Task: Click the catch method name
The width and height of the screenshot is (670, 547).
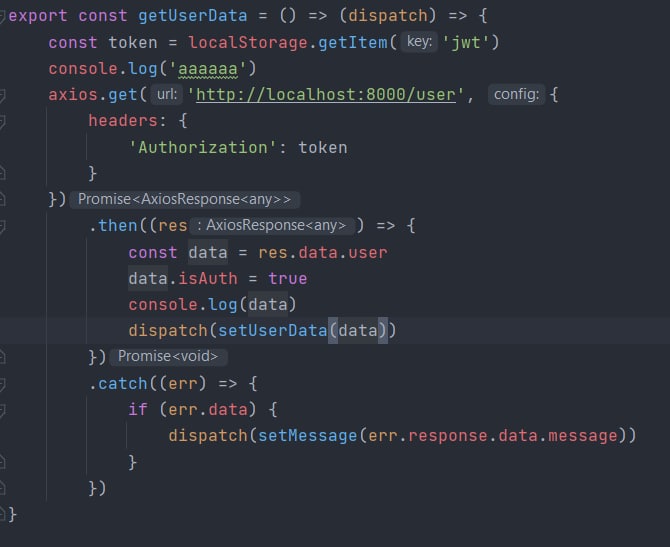Action: [x=123, y=384]
